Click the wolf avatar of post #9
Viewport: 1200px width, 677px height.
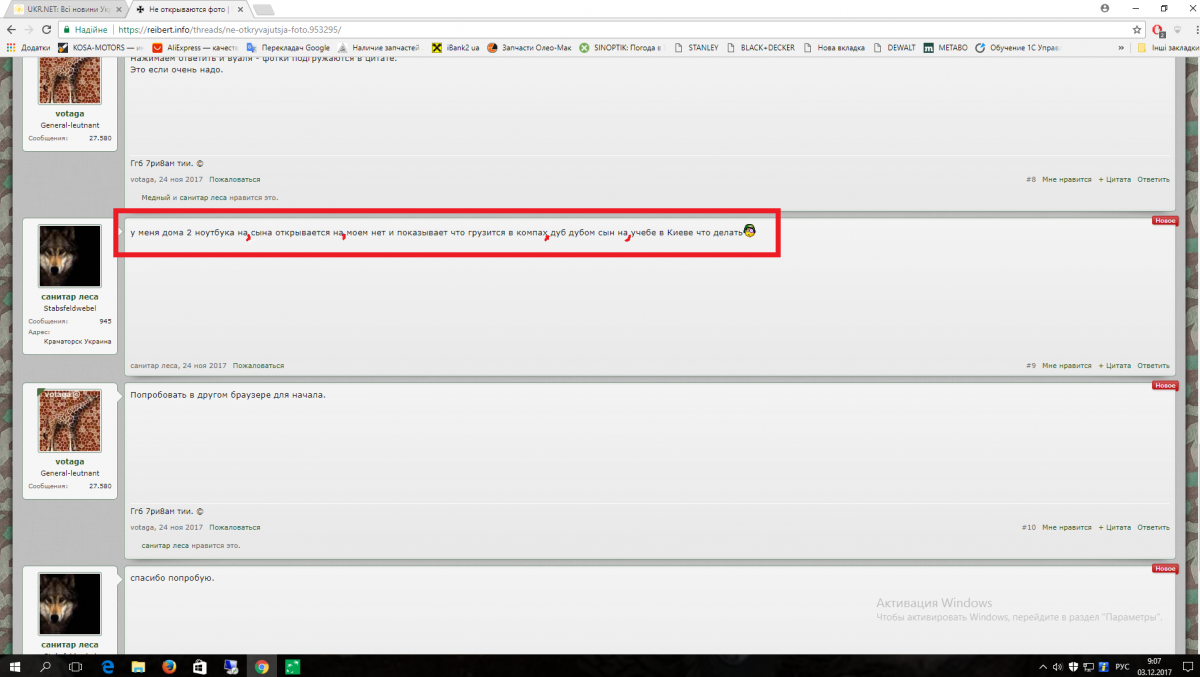pyautogui.click(x=70, y=256)
